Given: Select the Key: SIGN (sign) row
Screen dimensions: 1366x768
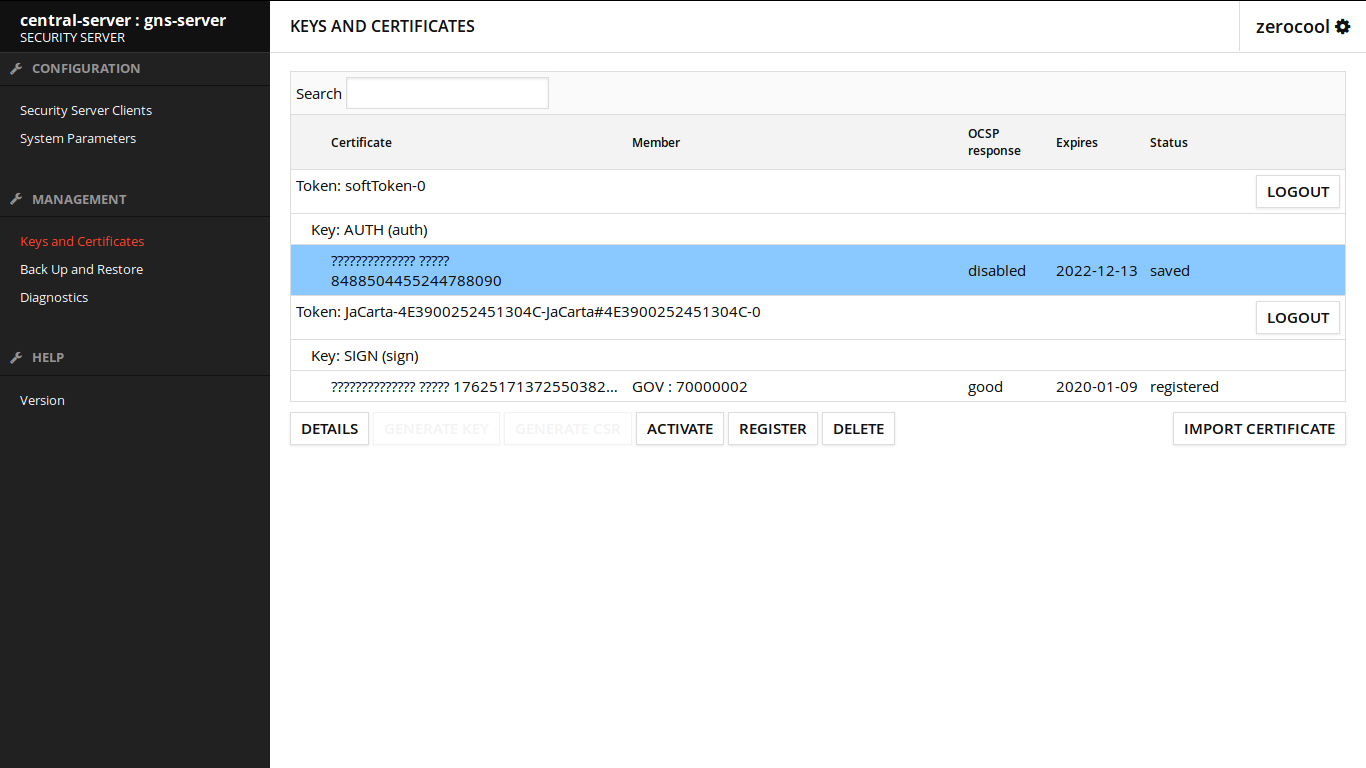Looking at the screenshot, I should (365, 356).
